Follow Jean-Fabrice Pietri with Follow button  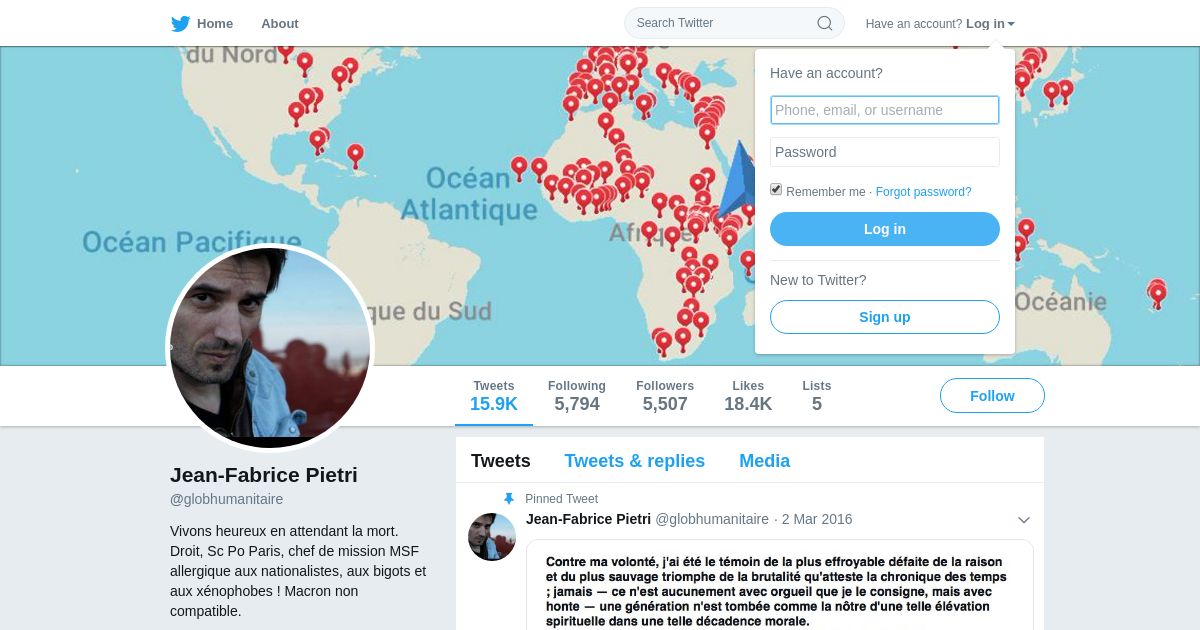[992, 396]
